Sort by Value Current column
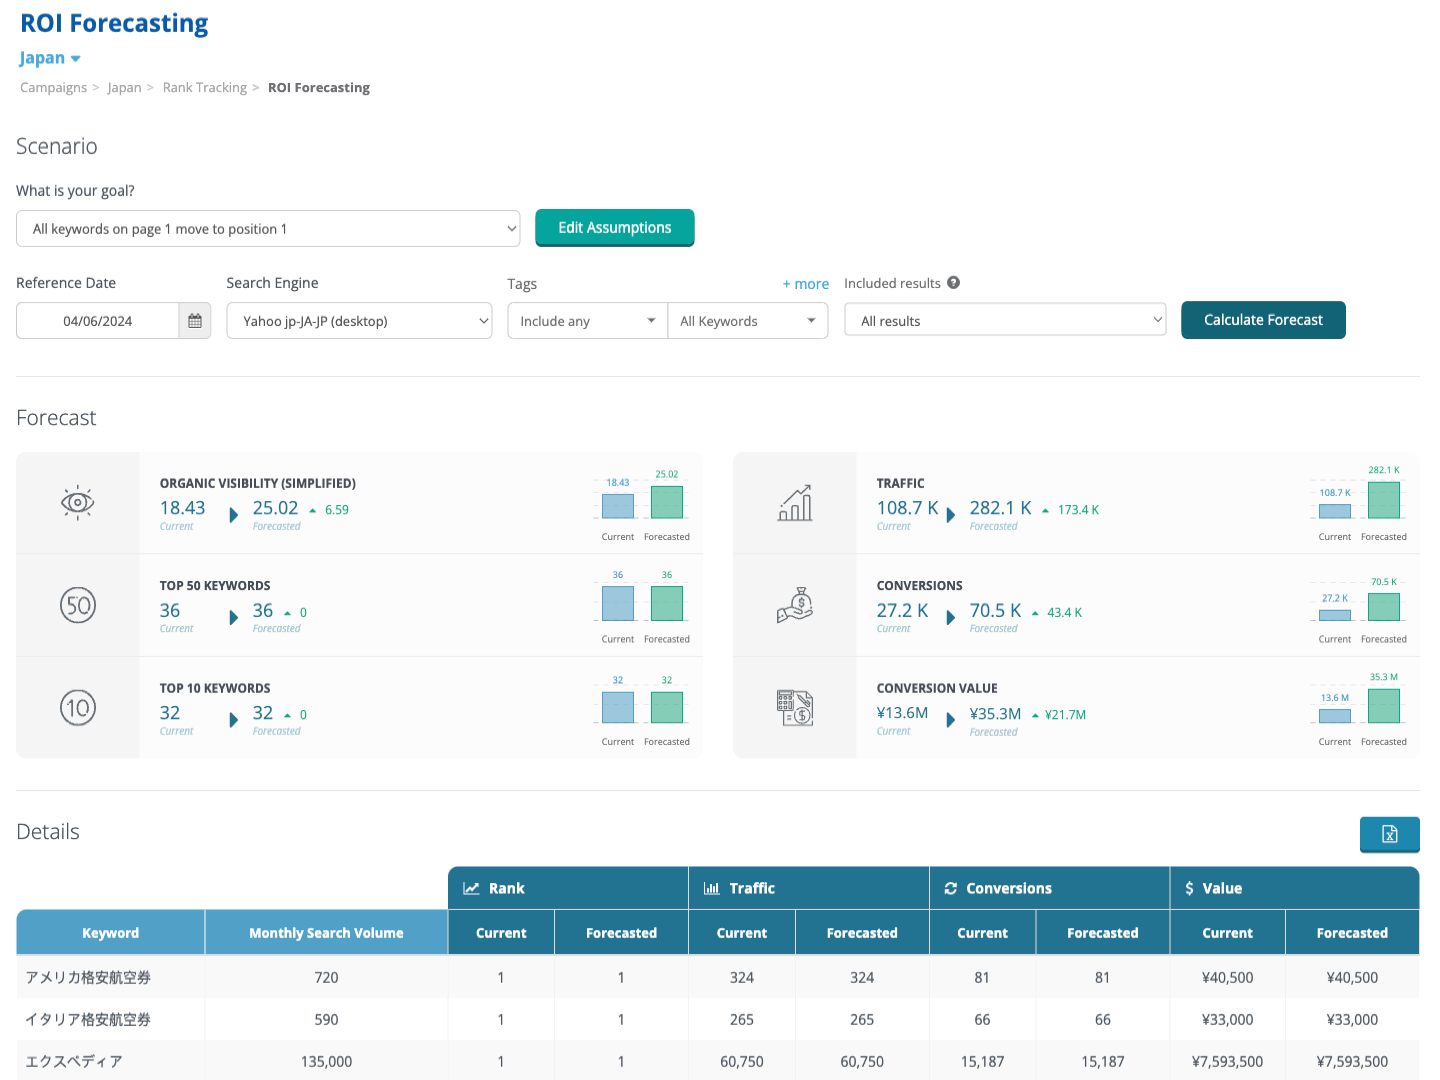Image resolution: width=1440 pixels, height=1080 pixels. tap(1227, 933)
